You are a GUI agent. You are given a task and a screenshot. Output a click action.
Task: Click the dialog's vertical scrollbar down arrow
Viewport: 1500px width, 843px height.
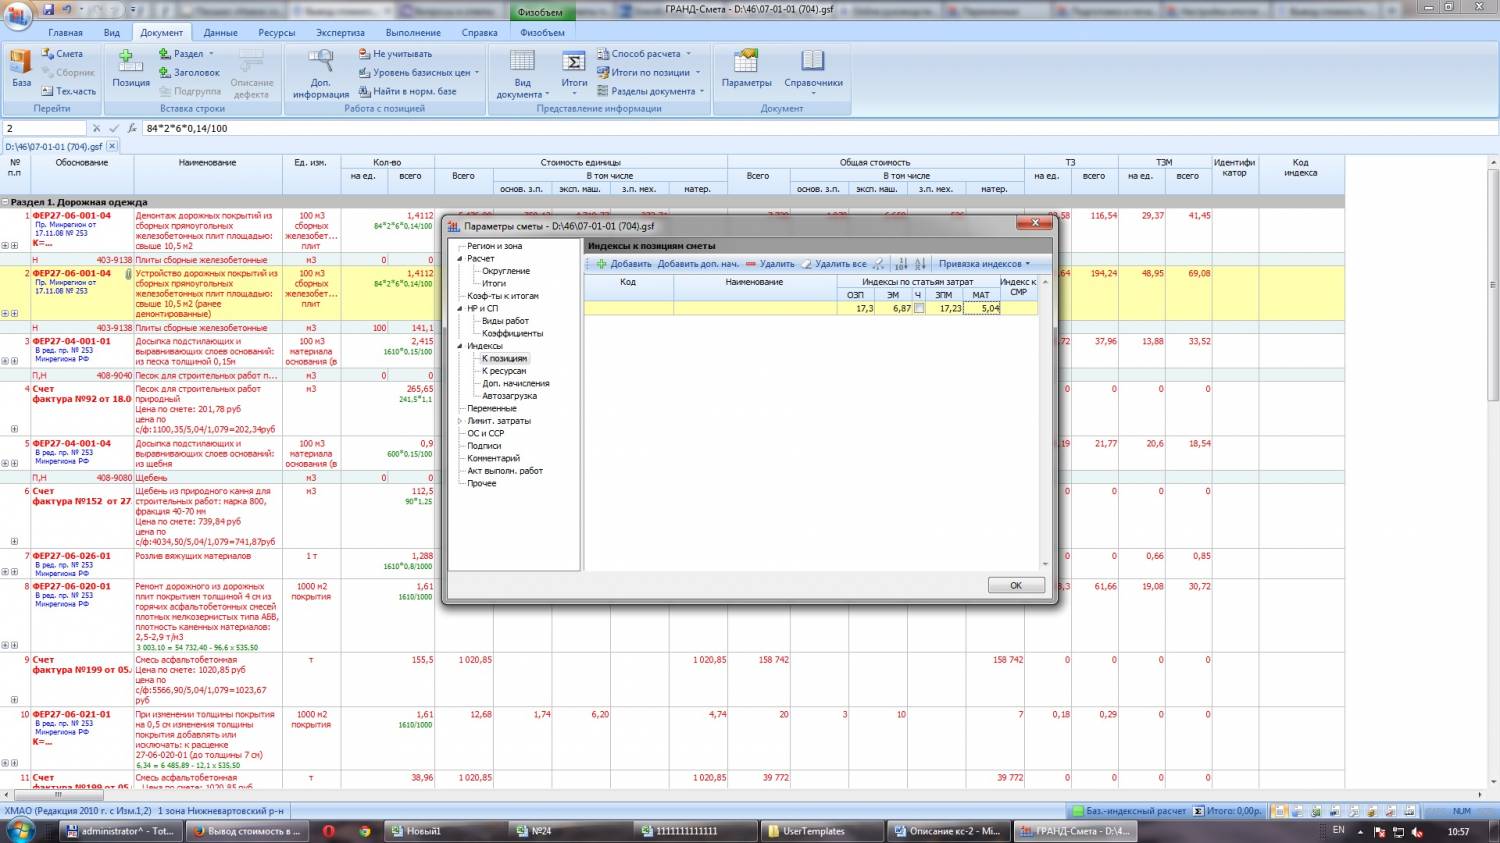tap(1046, 564)
